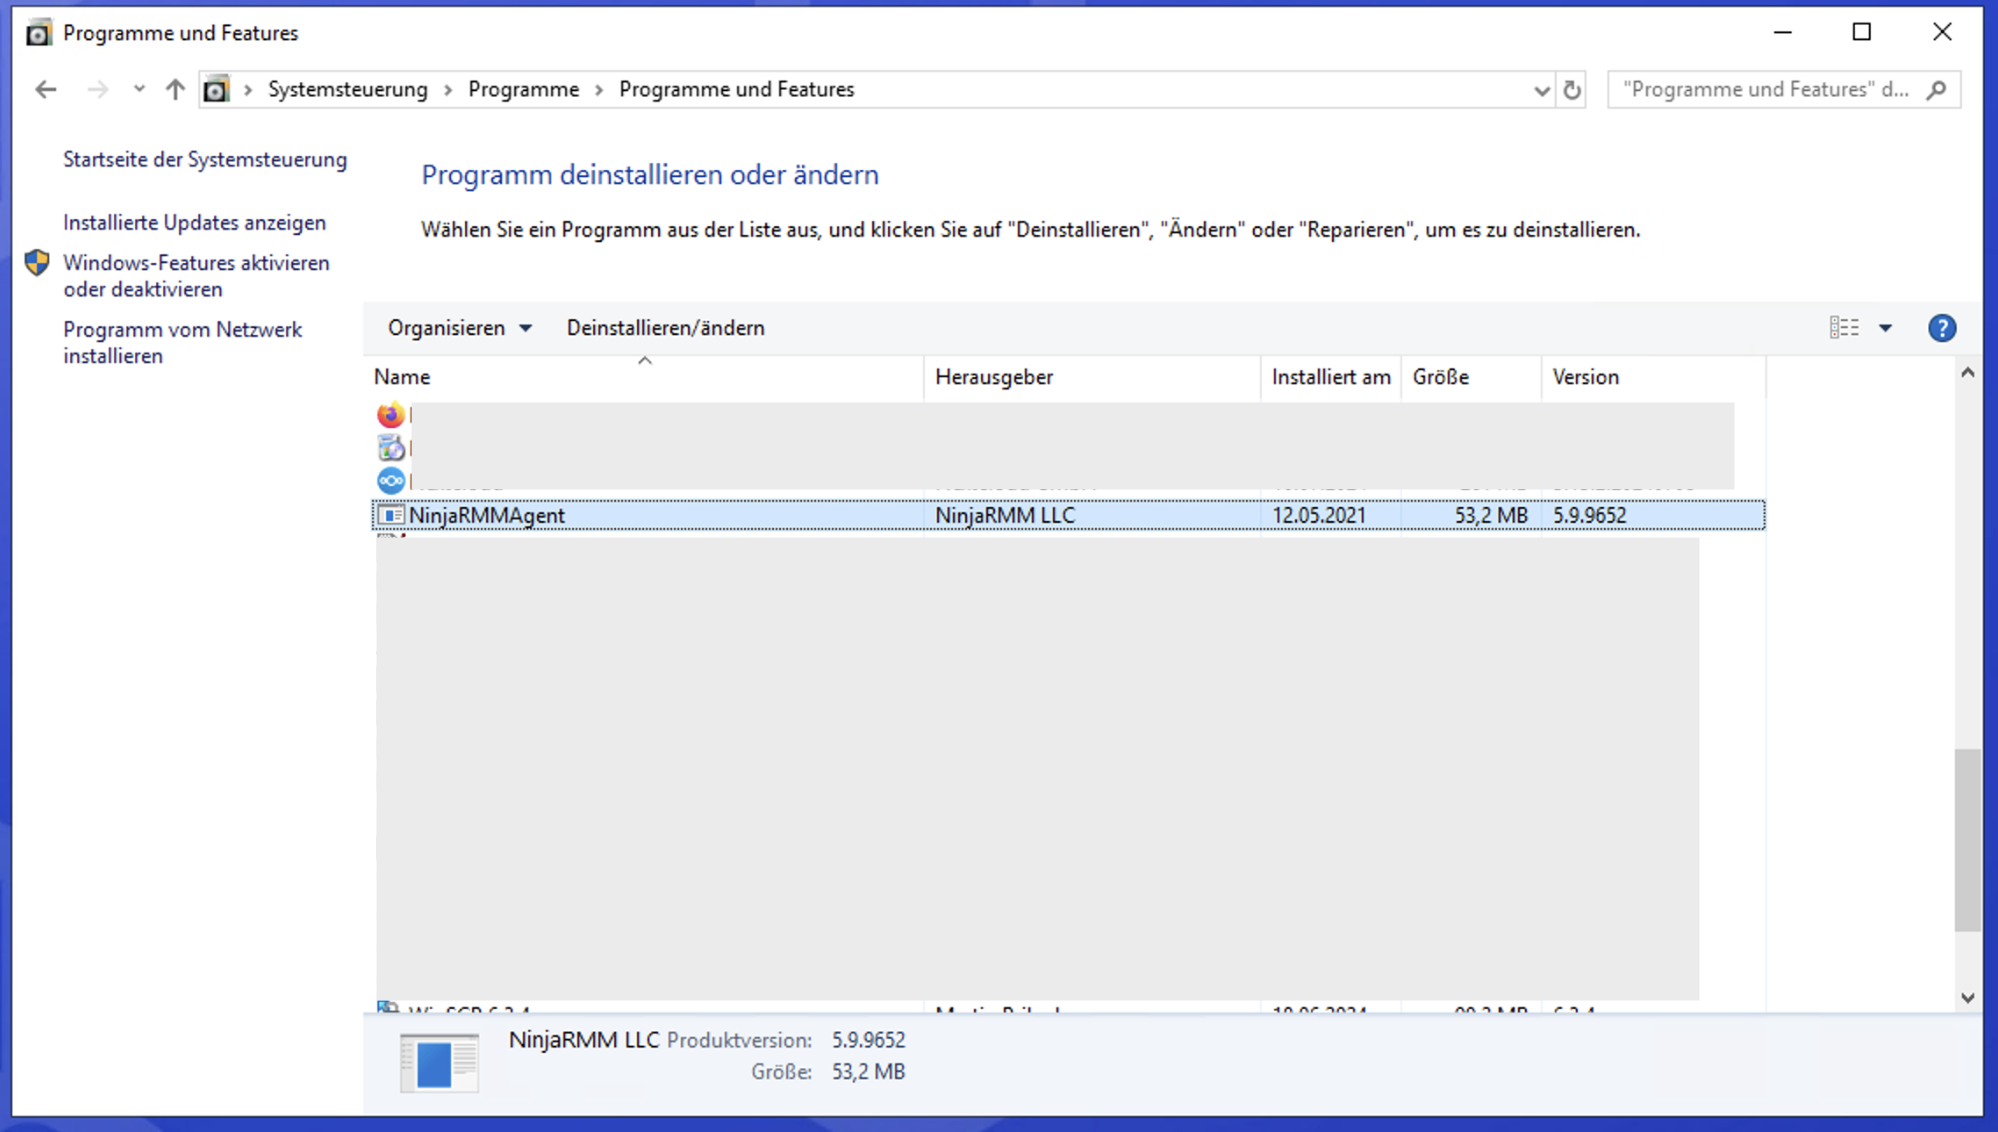
Task: Click the shield icon beside Windows-Features
Action: click(37, 263)
